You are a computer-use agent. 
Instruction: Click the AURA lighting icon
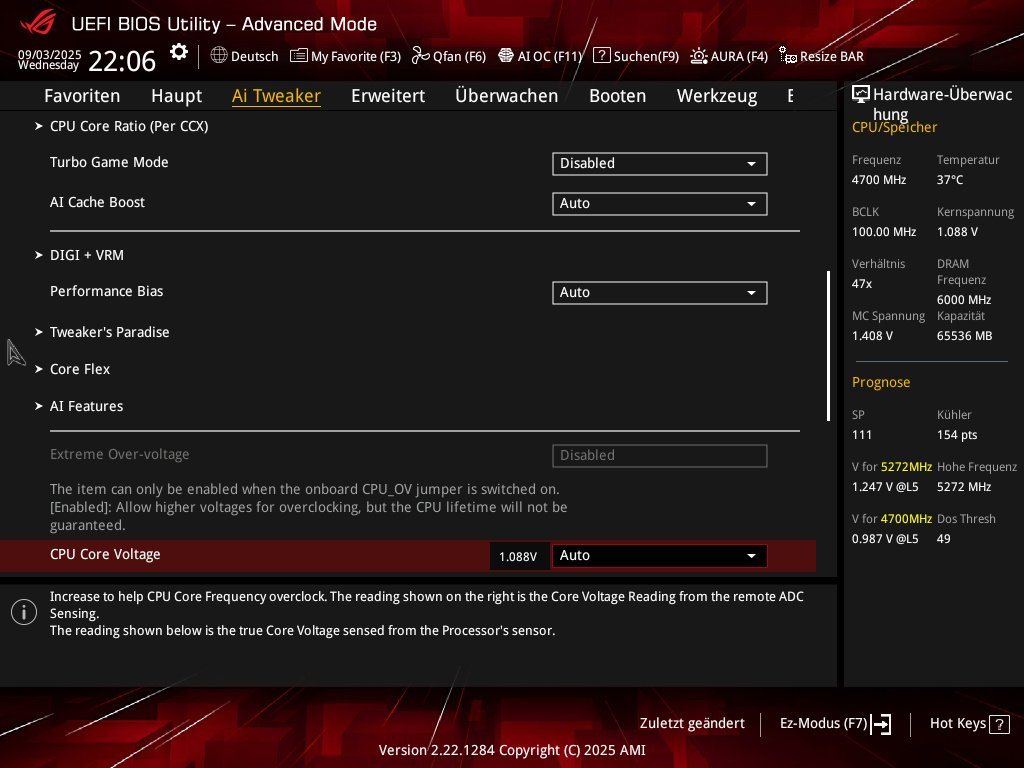[x=699, y=56]
